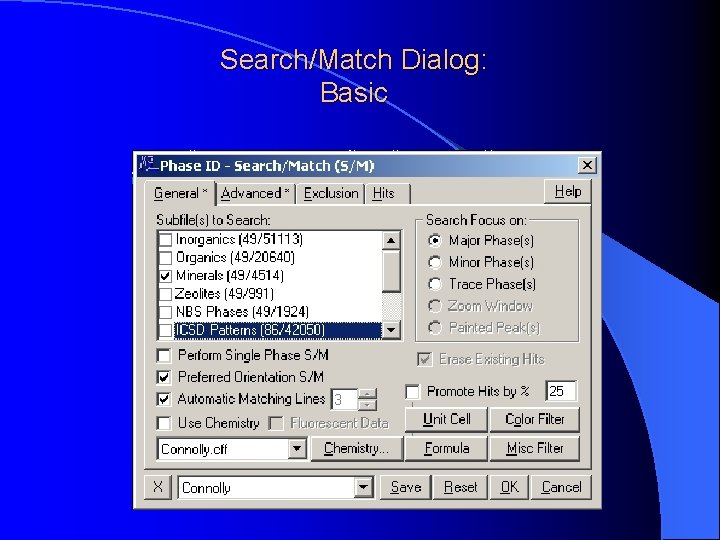Enable Use Chemistry checkbox
The width and height of the screenshot is (720, 540).
pos(164,423)
